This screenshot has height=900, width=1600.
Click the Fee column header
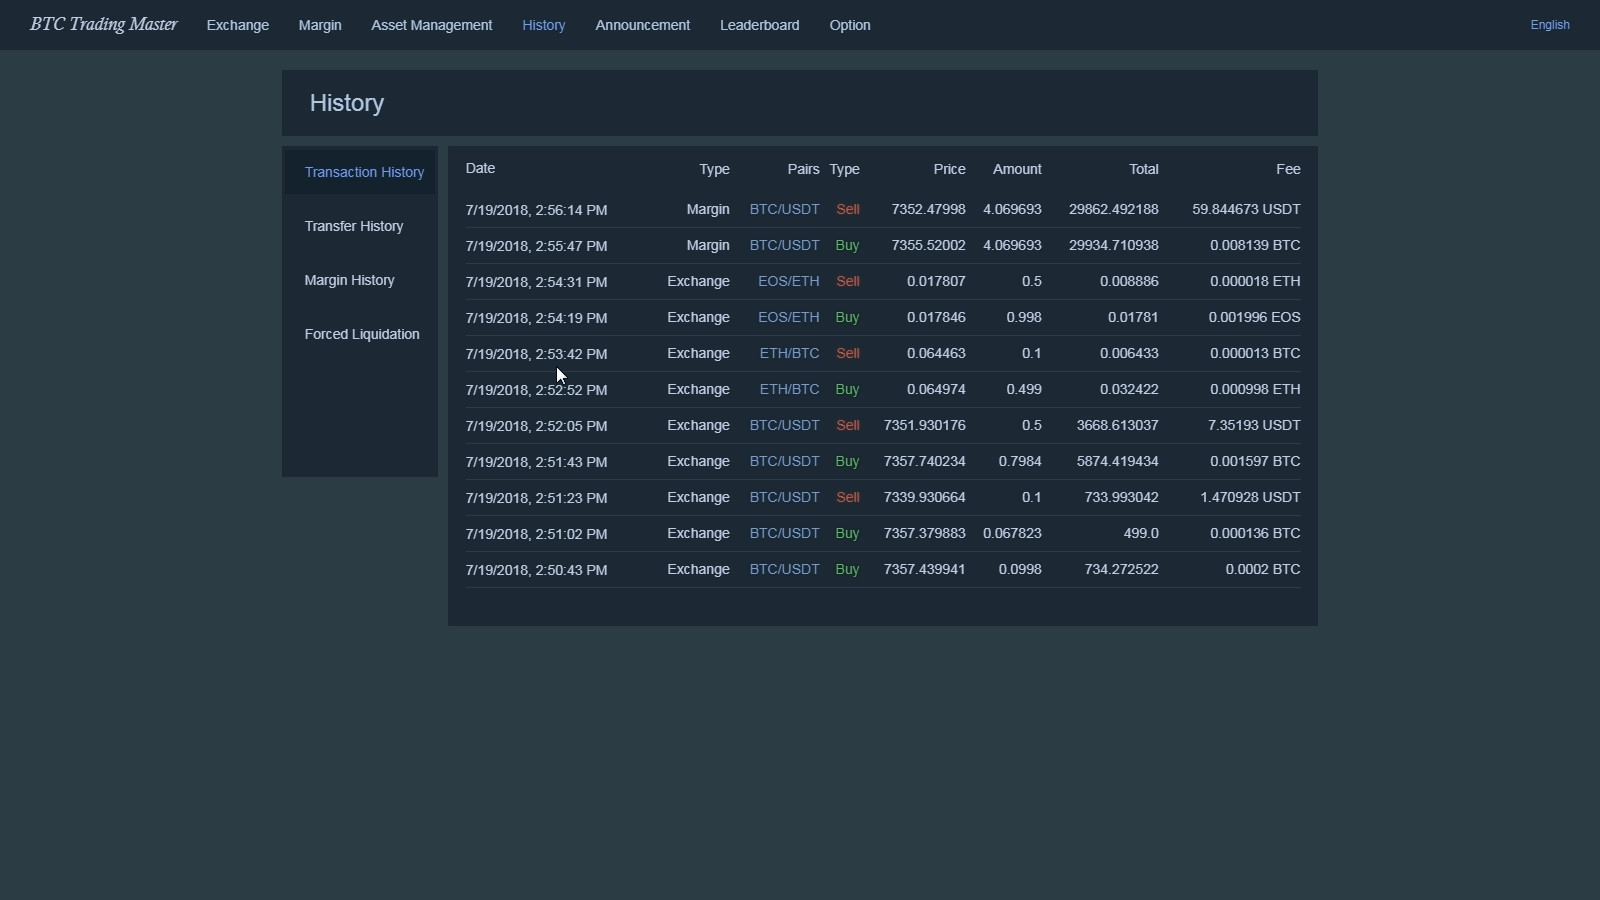click(1287, 168)
